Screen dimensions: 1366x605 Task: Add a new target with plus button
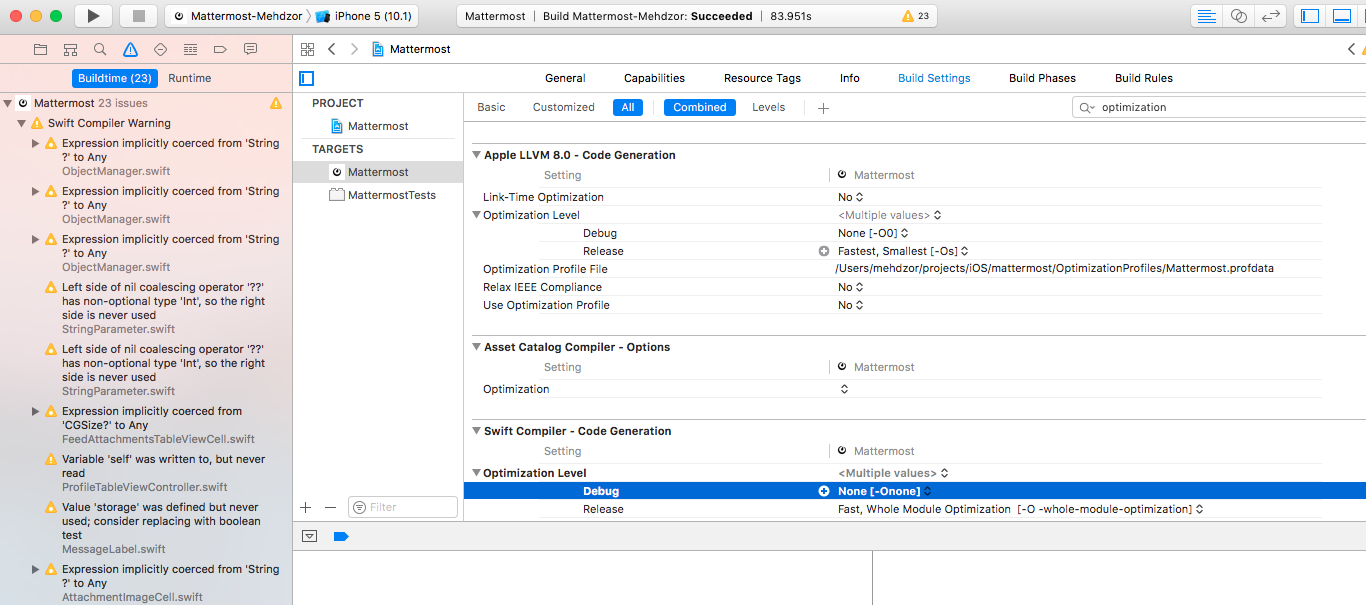point(306,508)
